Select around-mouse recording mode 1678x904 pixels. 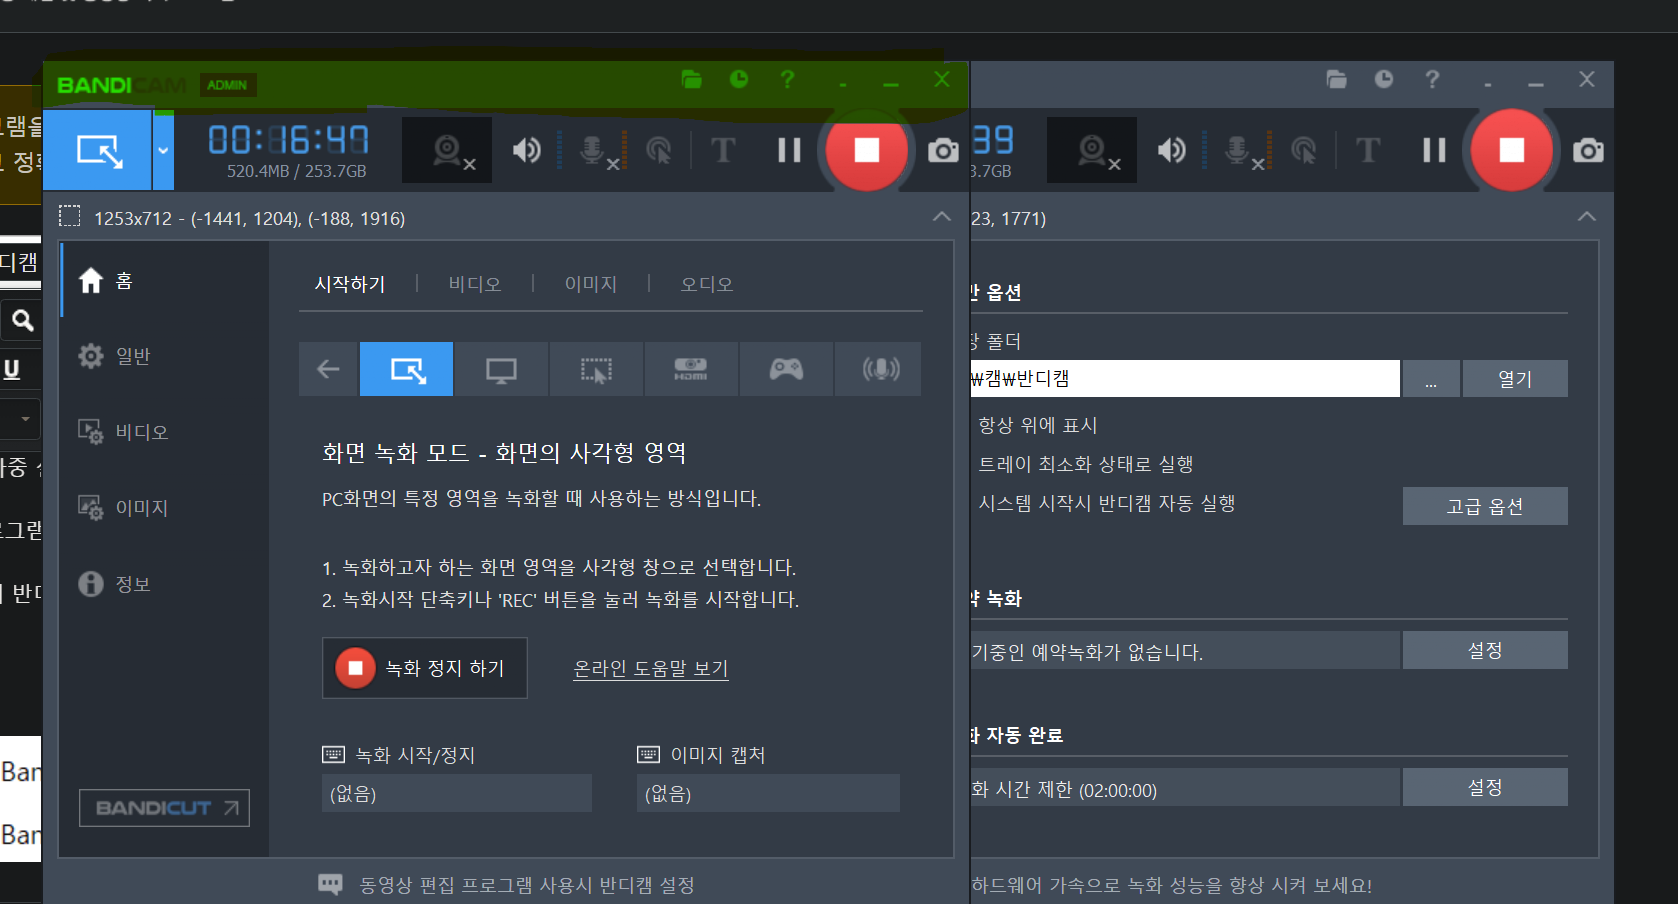(596, 369)
